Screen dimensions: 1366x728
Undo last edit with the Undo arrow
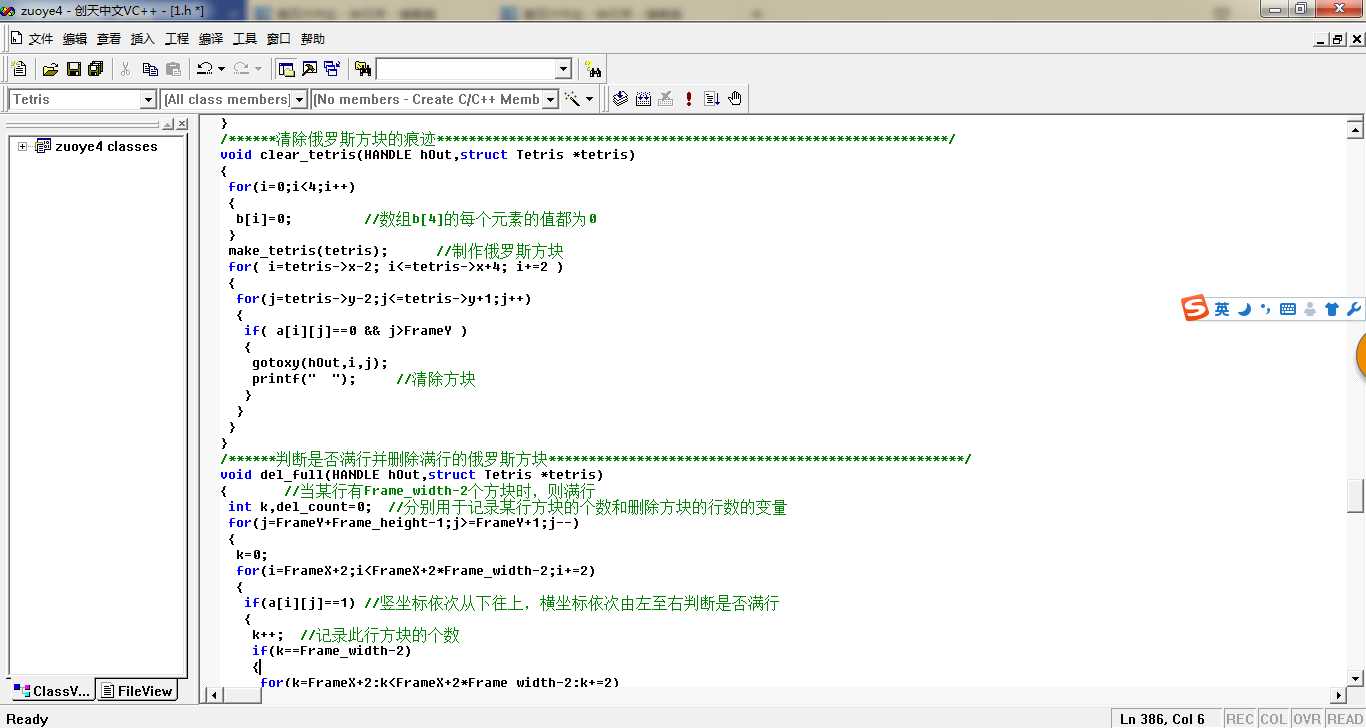click(204, 69)
